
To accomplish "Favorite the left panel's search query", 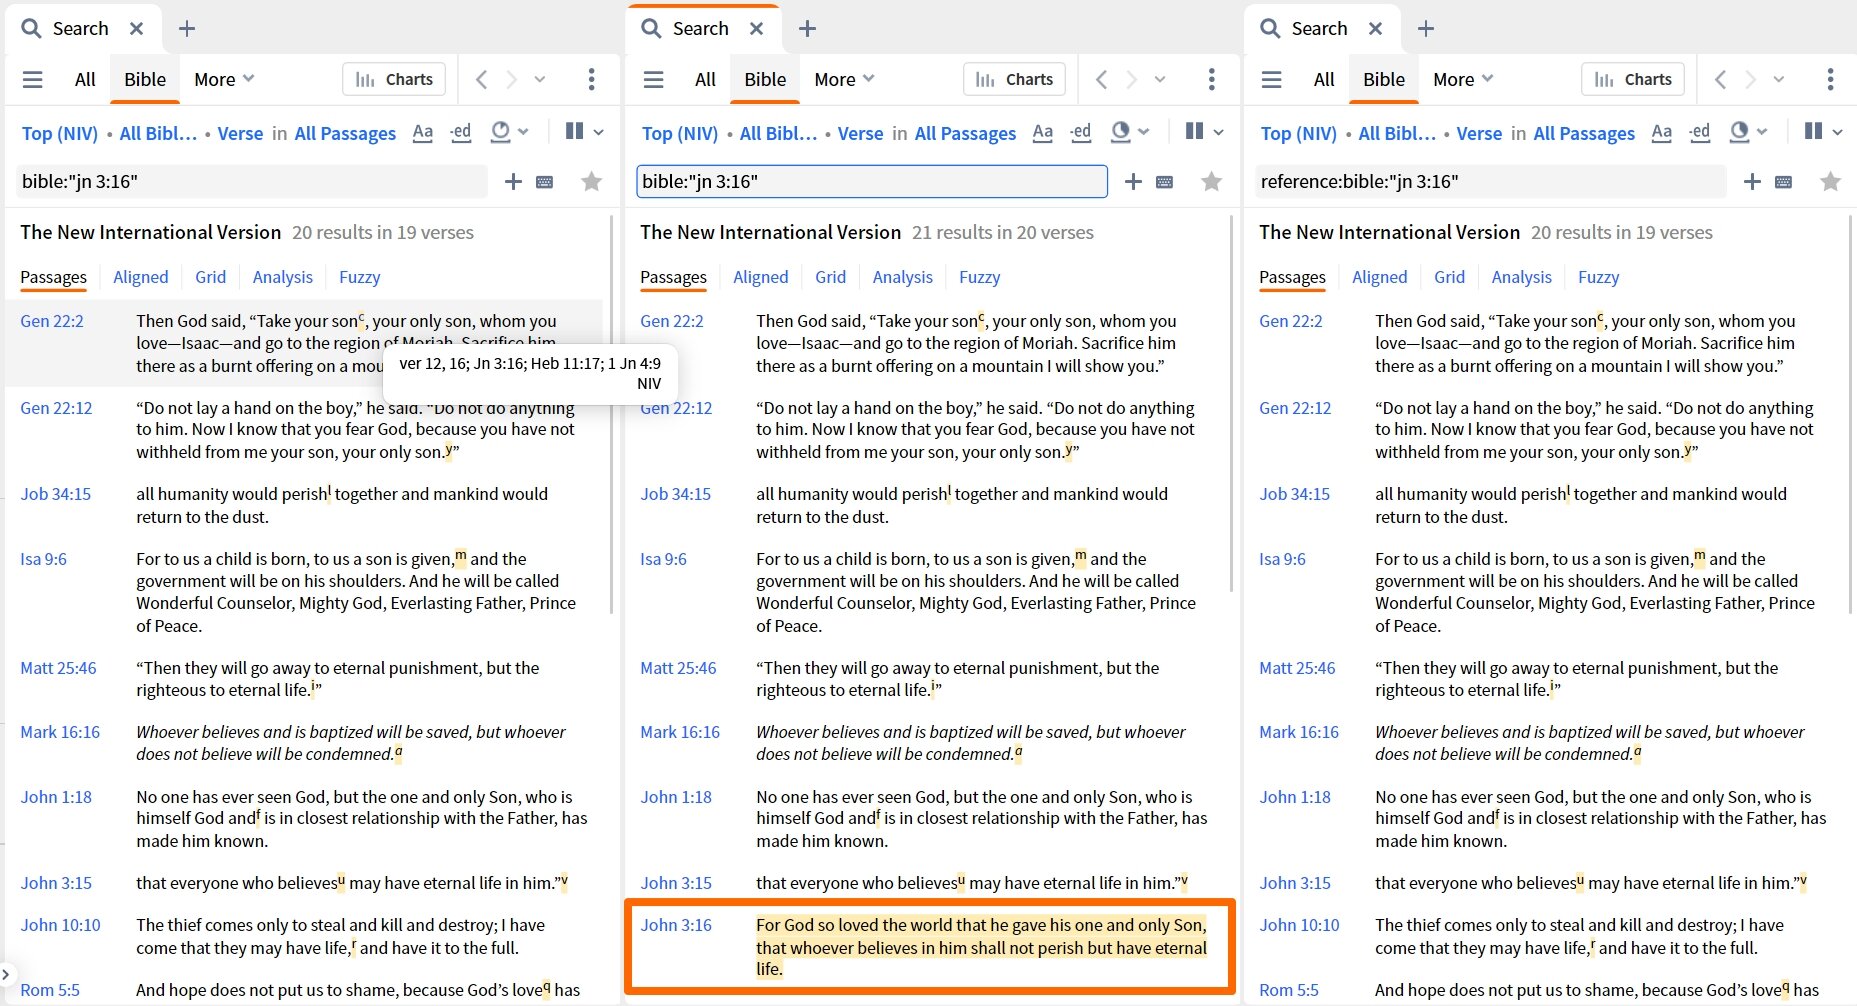I will click(x=592, y=181).
